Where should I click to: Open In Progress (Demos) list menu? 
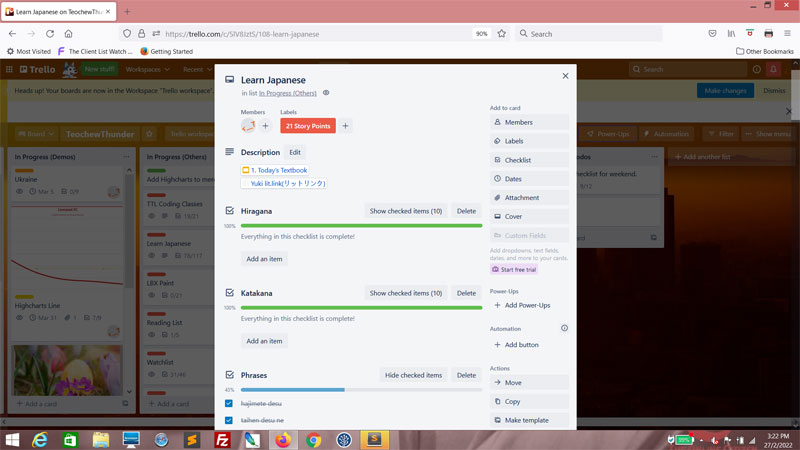[127, 157]
